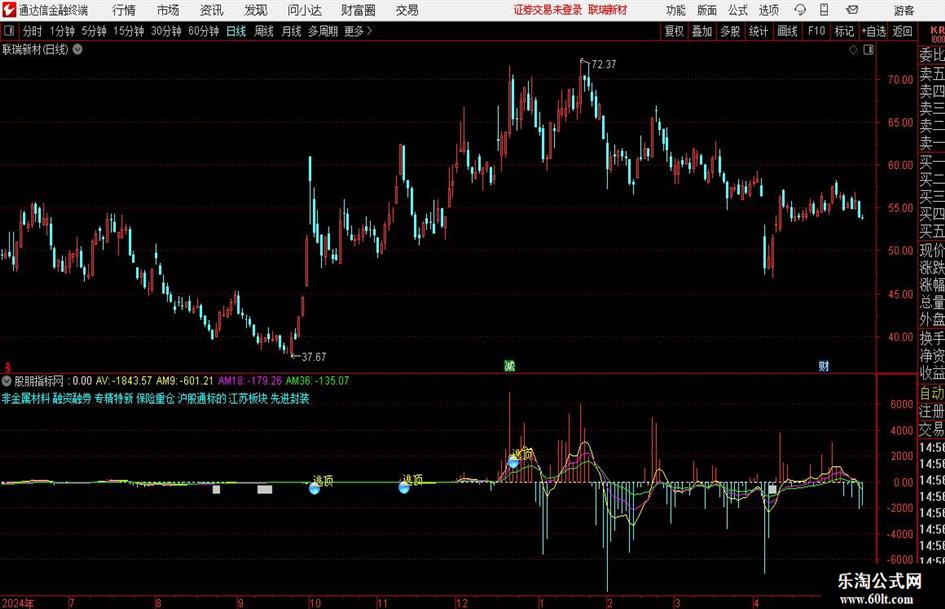
Task: Expand the 更多 periods chevron
Action: [x=358, y=31]
